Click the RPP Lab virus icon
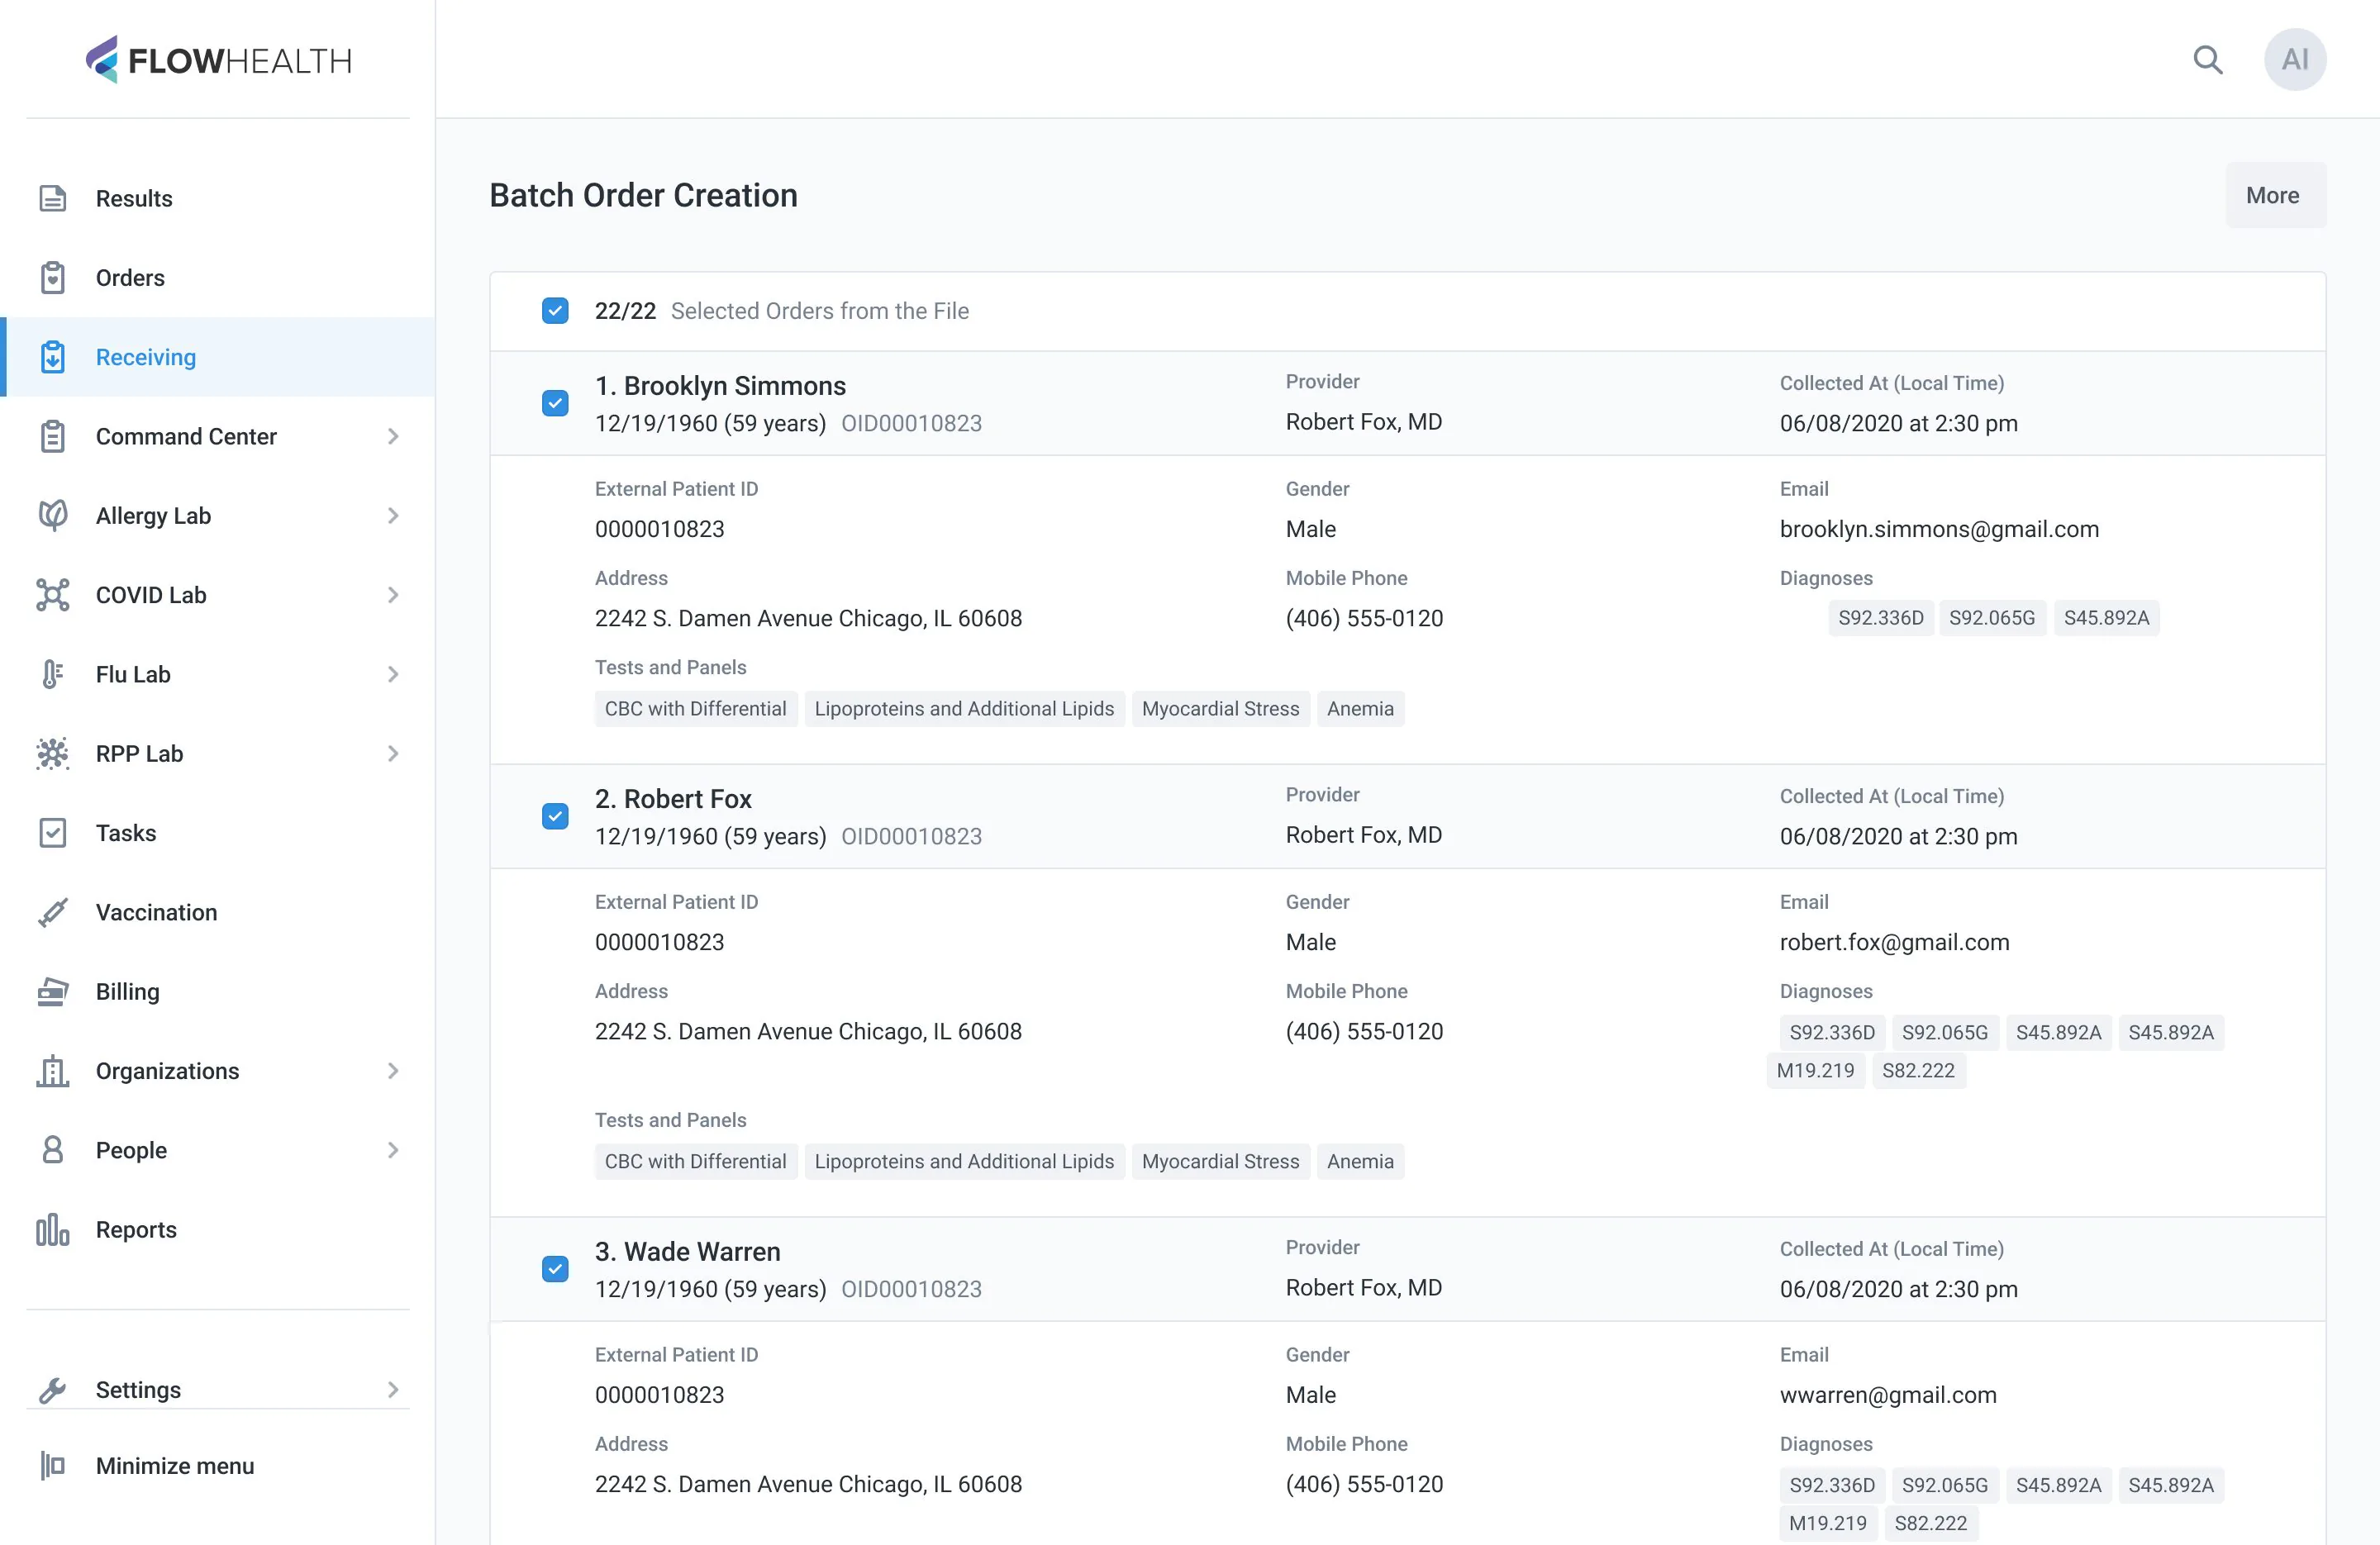The image size is (2380, 1545). coord(53,753)
